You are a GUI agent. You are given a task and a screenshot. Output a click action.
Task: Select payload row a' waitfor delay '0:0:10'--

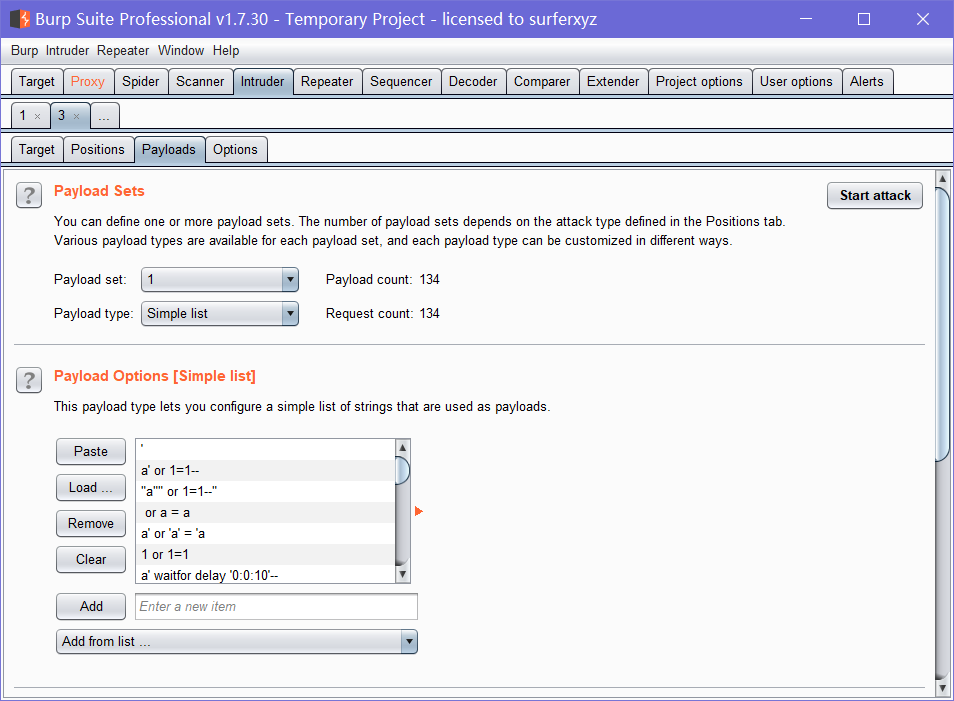click(266, 574)
